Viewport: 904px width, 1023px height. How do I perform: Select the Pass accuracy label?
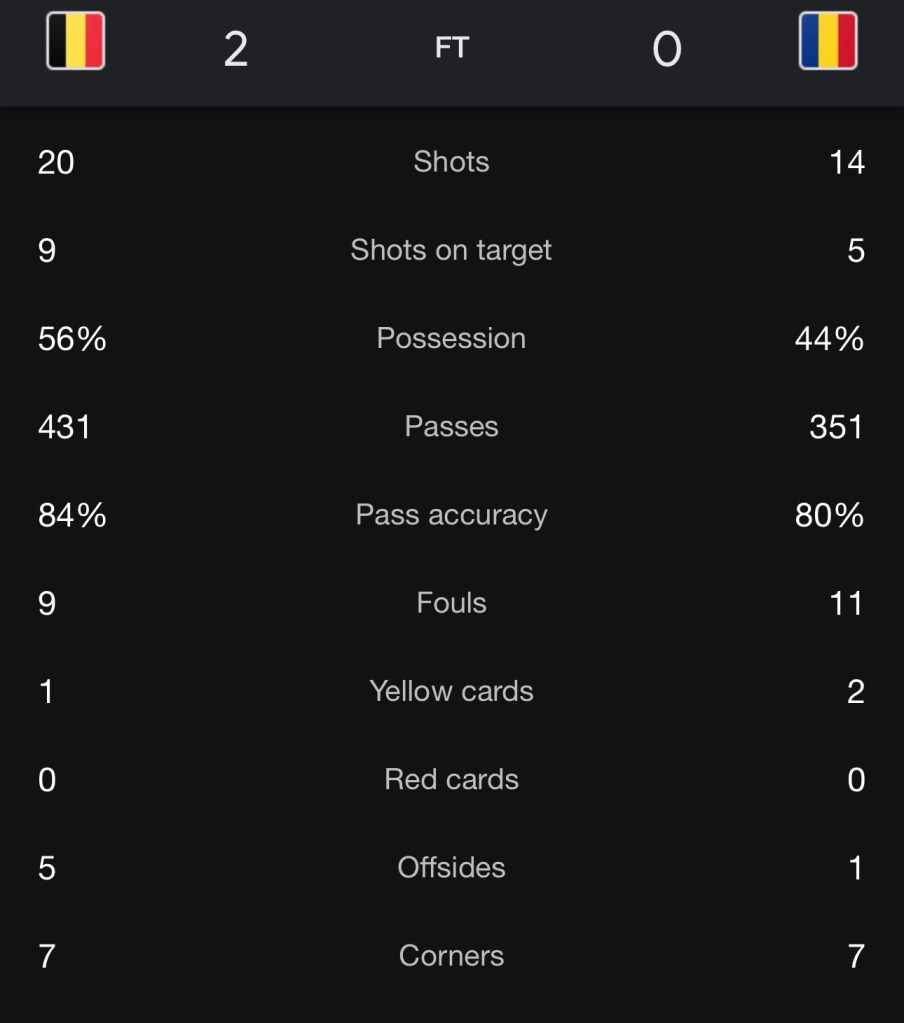(x=451, y=515)
